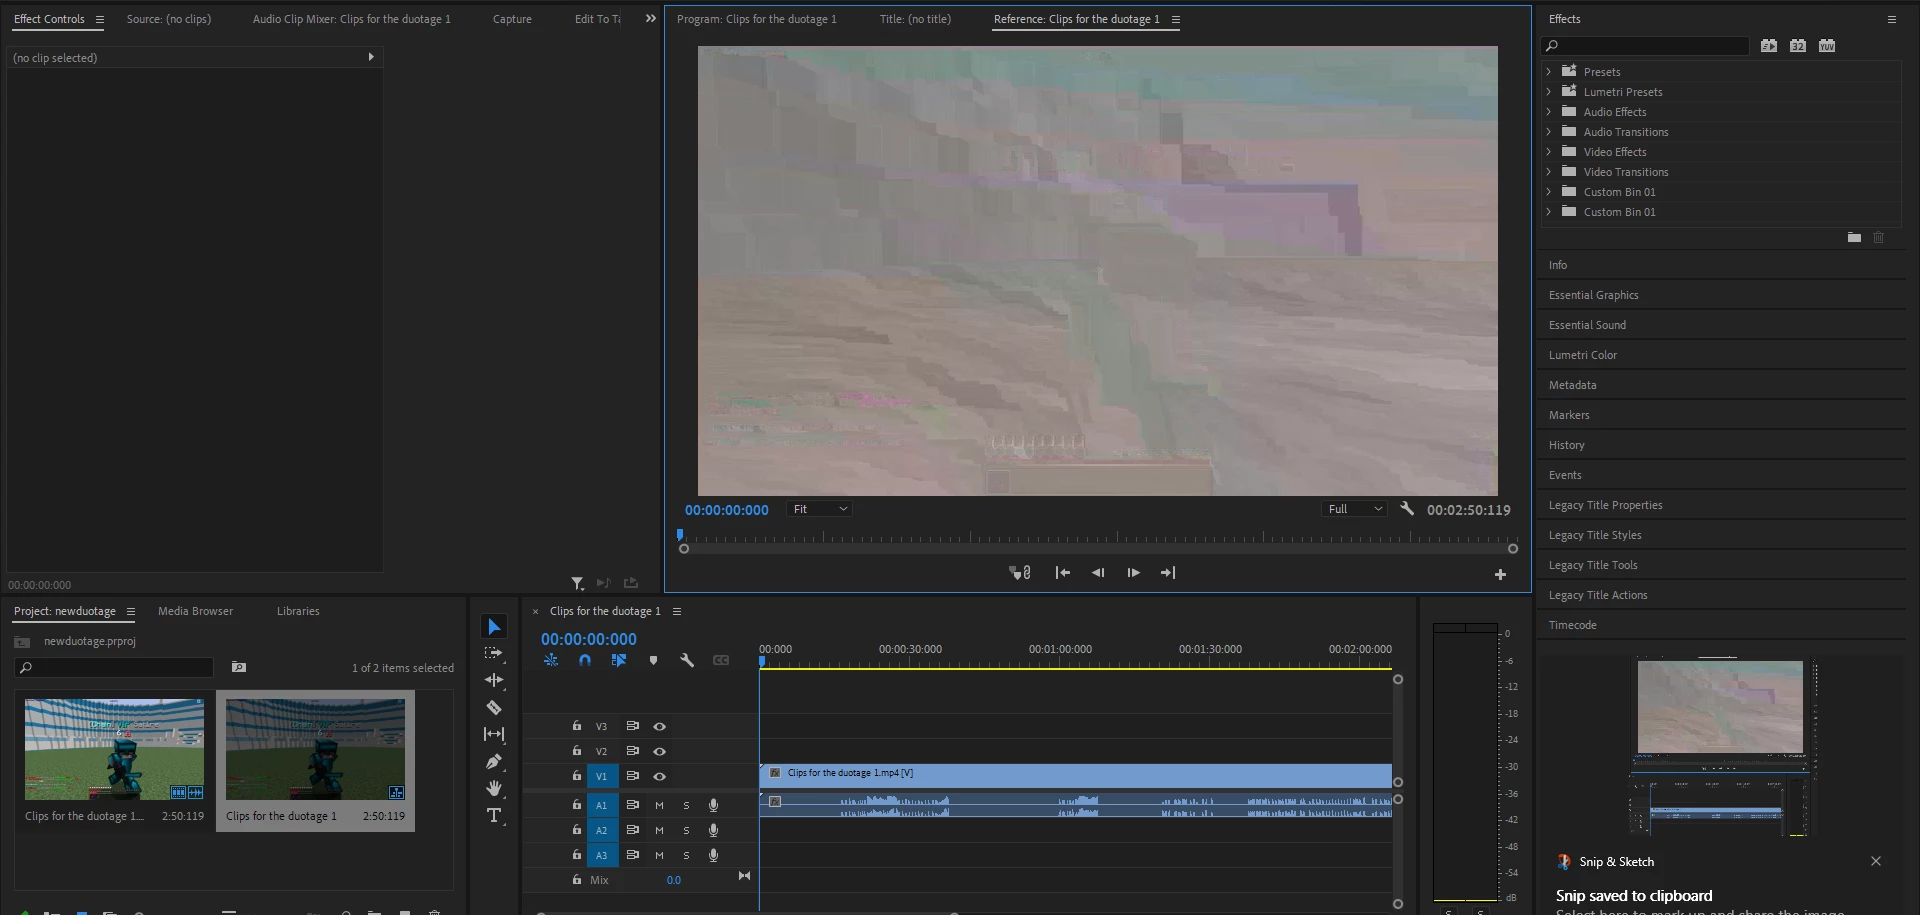1920x915 pixels.
Task: Enable voice-over record on track A1
Action: pyautogui.click(x=713, y=805)
